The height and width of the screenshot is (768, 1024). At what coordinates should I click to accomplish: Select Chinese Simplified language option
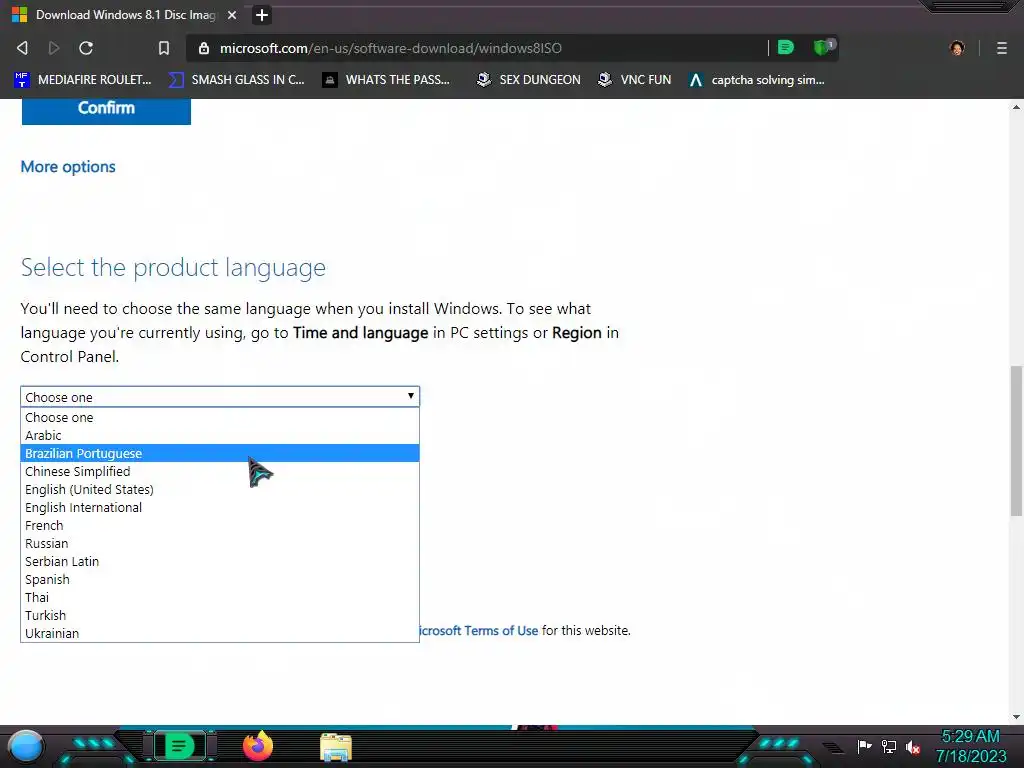(219, 472)
